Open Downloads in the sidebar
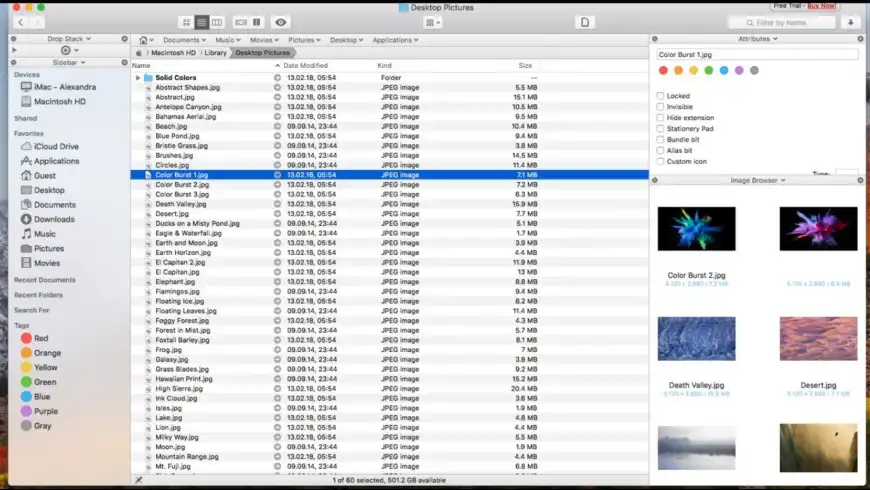The width and height of the screenshot is (870, 490). coord(48,219)
